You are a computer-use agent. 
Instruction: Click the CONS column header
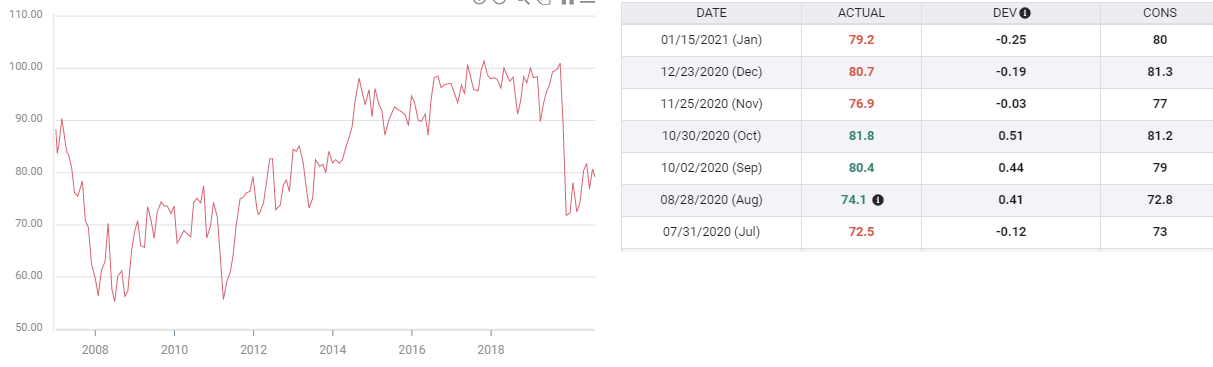tap(1160, 13)
